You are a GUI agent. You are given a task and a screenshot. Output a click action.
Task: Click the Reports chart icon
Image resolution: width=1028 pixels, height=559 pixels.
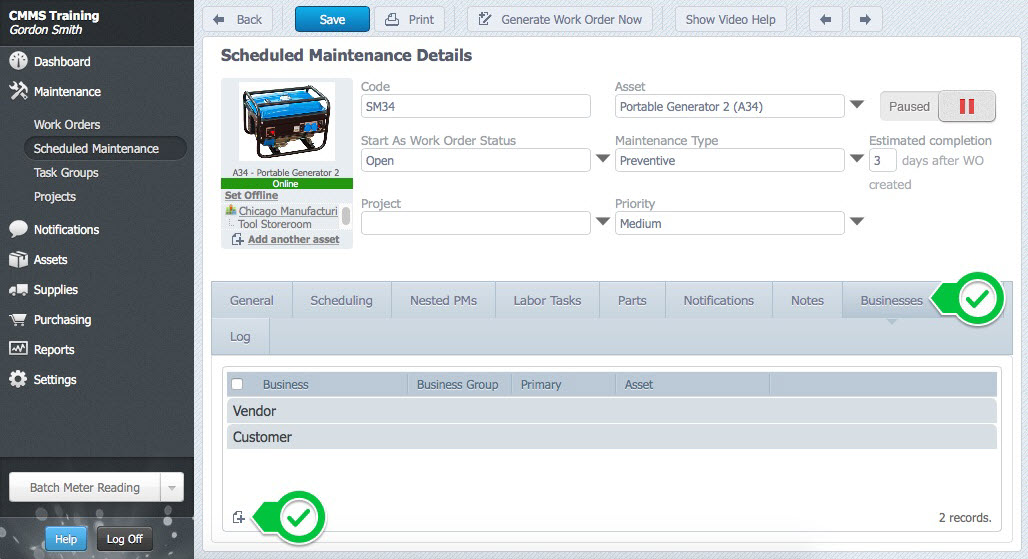pyautogui.click(x=18, y=349)
